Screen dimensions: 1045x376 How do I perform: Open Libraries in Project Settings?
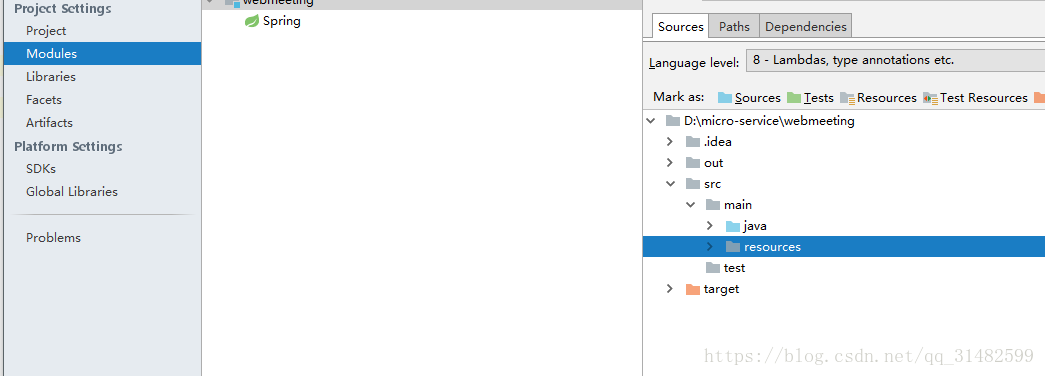click(51, 77)
